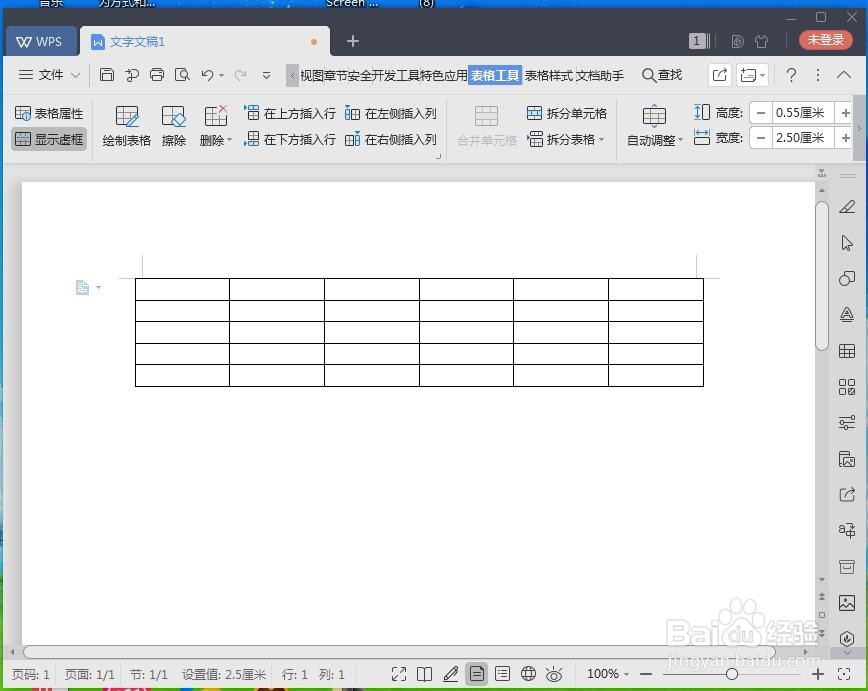Image resolution: width=868 pixels, height=691 pixels.
Task: Switch to the 视图 tab
Action: 312,75
